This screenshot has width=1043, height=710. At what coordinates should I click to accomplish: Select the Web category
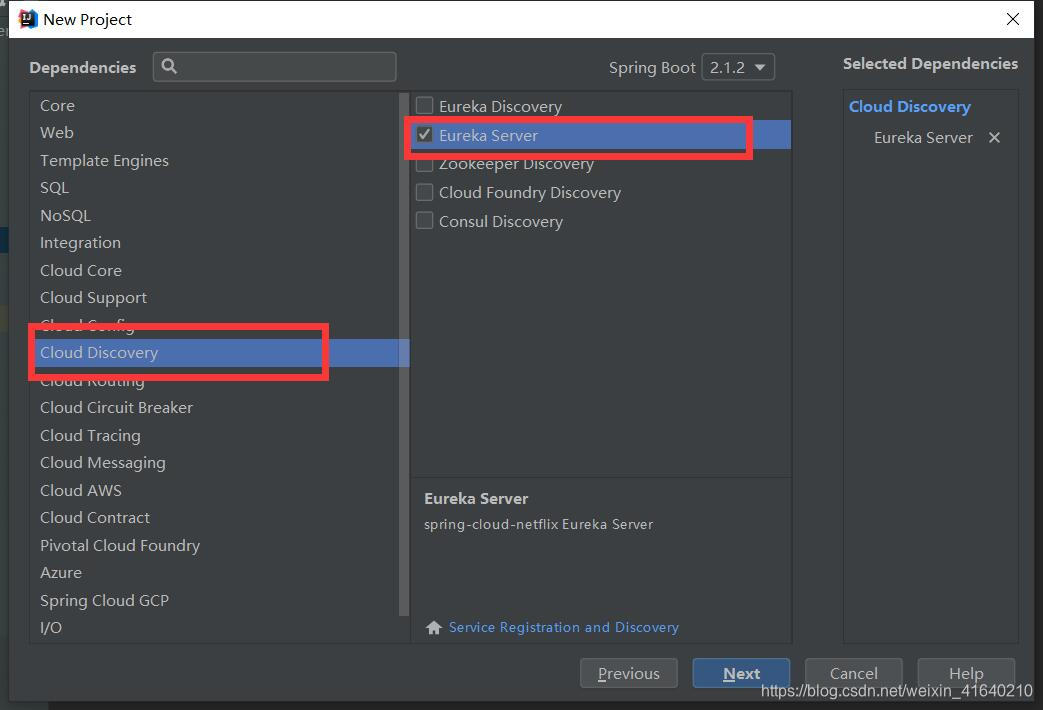click(214, 132)
